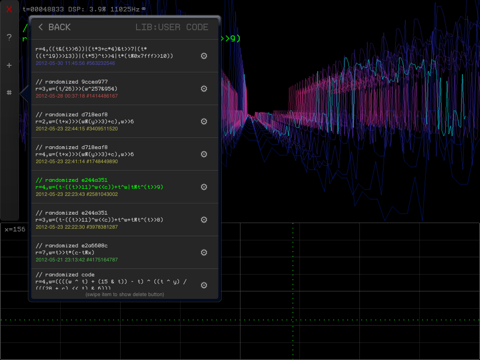Tap the plus icon in the sidebar
The width and height of the screenshot is (480, 360).
click(9, 65)
